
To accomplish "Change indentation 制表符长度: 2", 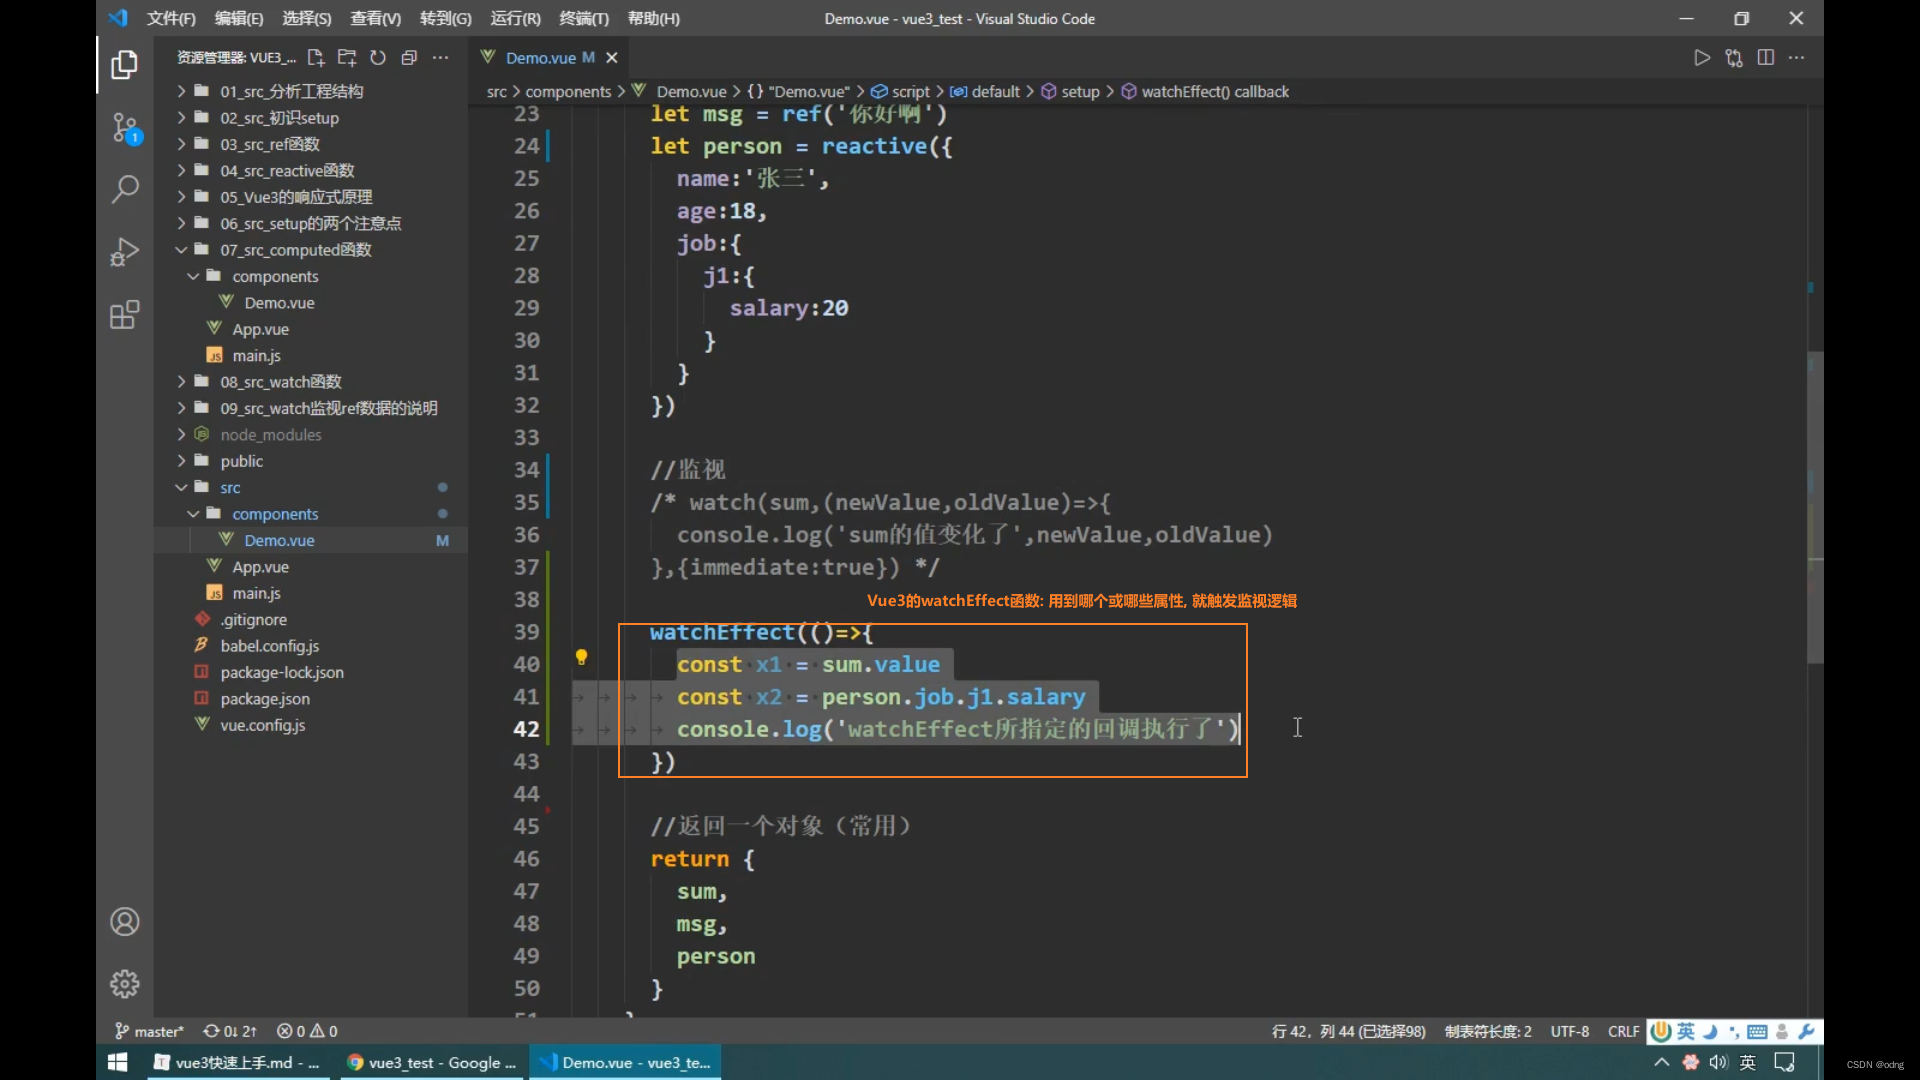I will pyautogui.click(x=1488, y=1031).
